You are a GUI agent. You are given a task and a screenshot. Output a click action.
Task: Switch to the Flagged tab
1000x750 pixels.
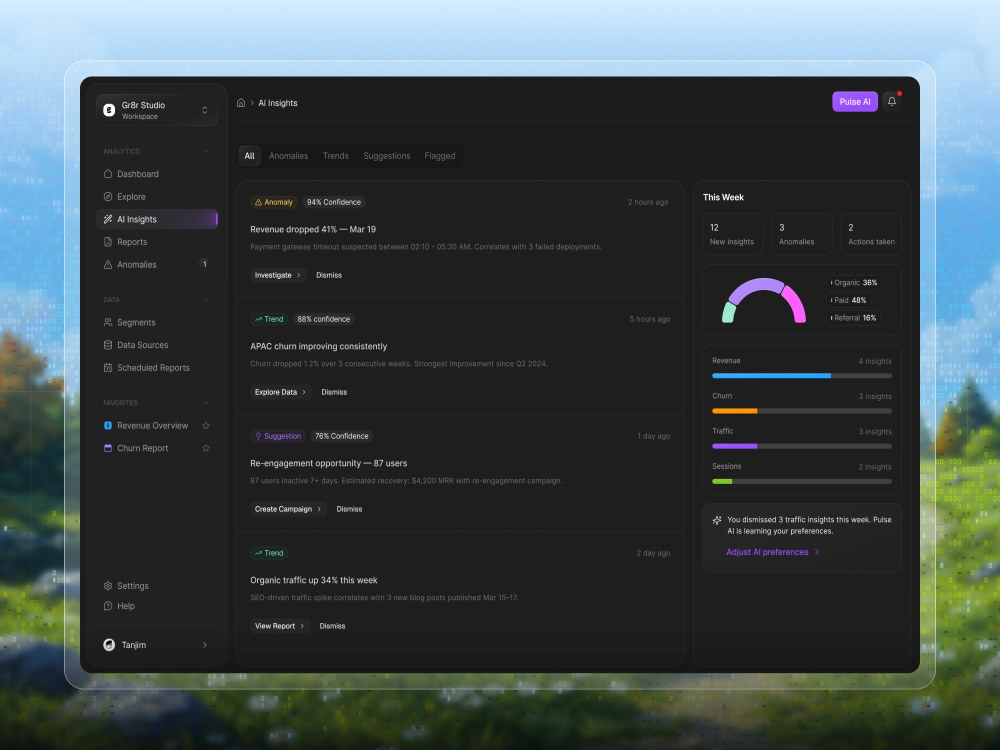pos(439,156)
